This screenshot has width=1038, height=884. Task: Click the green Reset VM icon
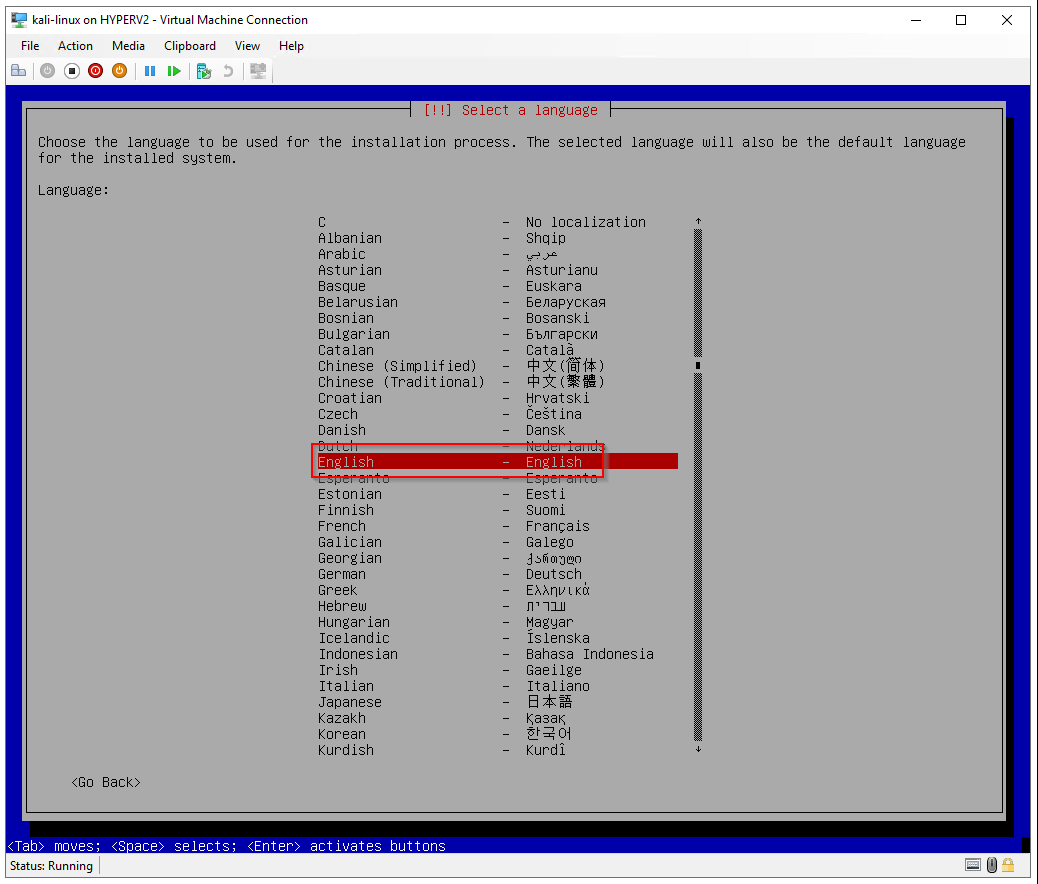click(174, 71)
